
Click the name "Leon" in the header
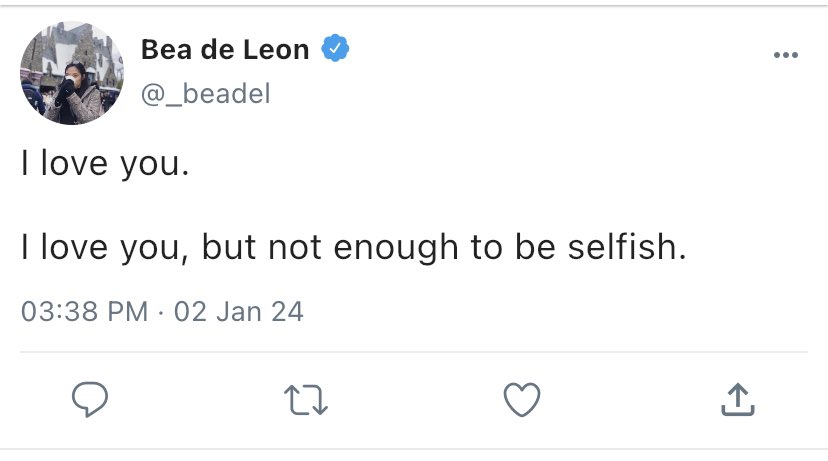276,50
